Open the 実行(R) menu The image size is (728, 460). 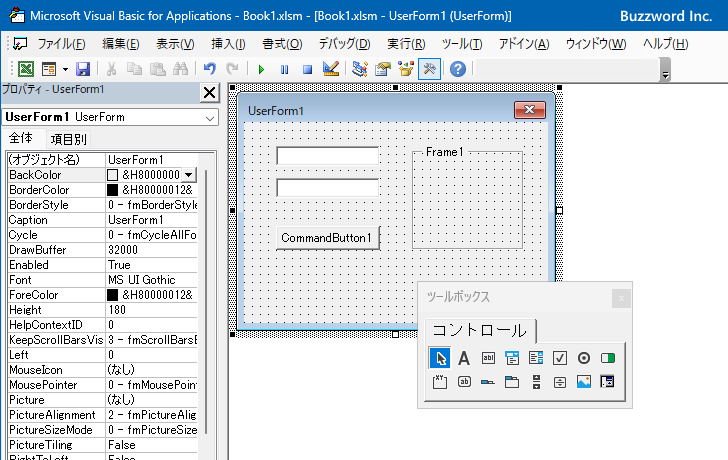pyautogui.click(x=406, y=44)
